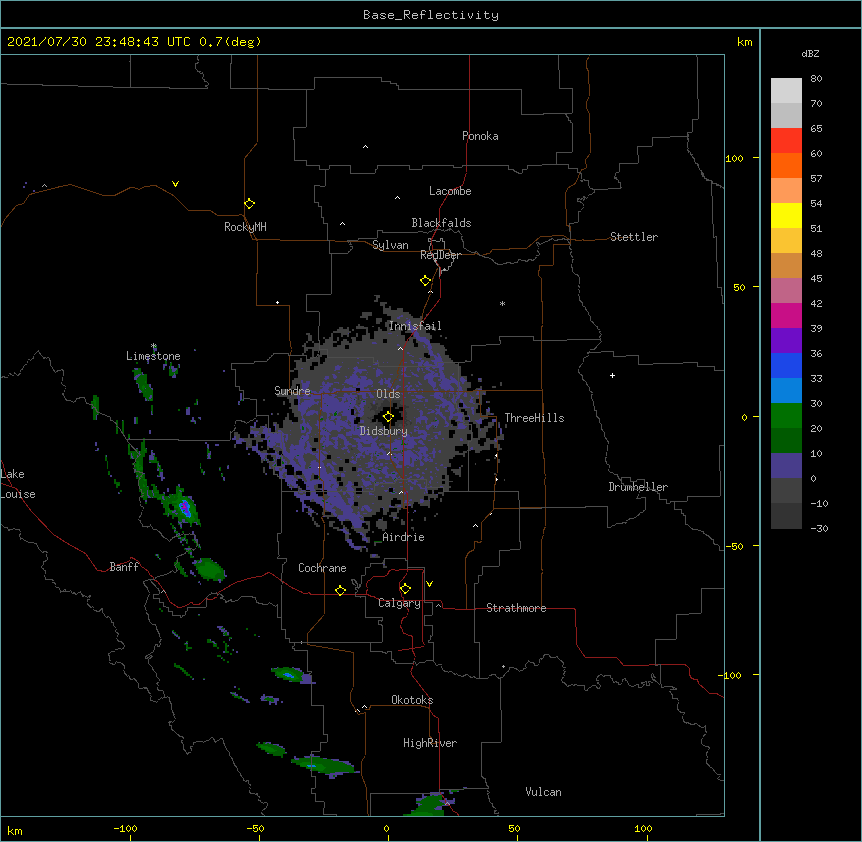This screenshot has width=862, height=842.
Task: Click the 0.7(deg) elevation label
Action: coord(230,42)
